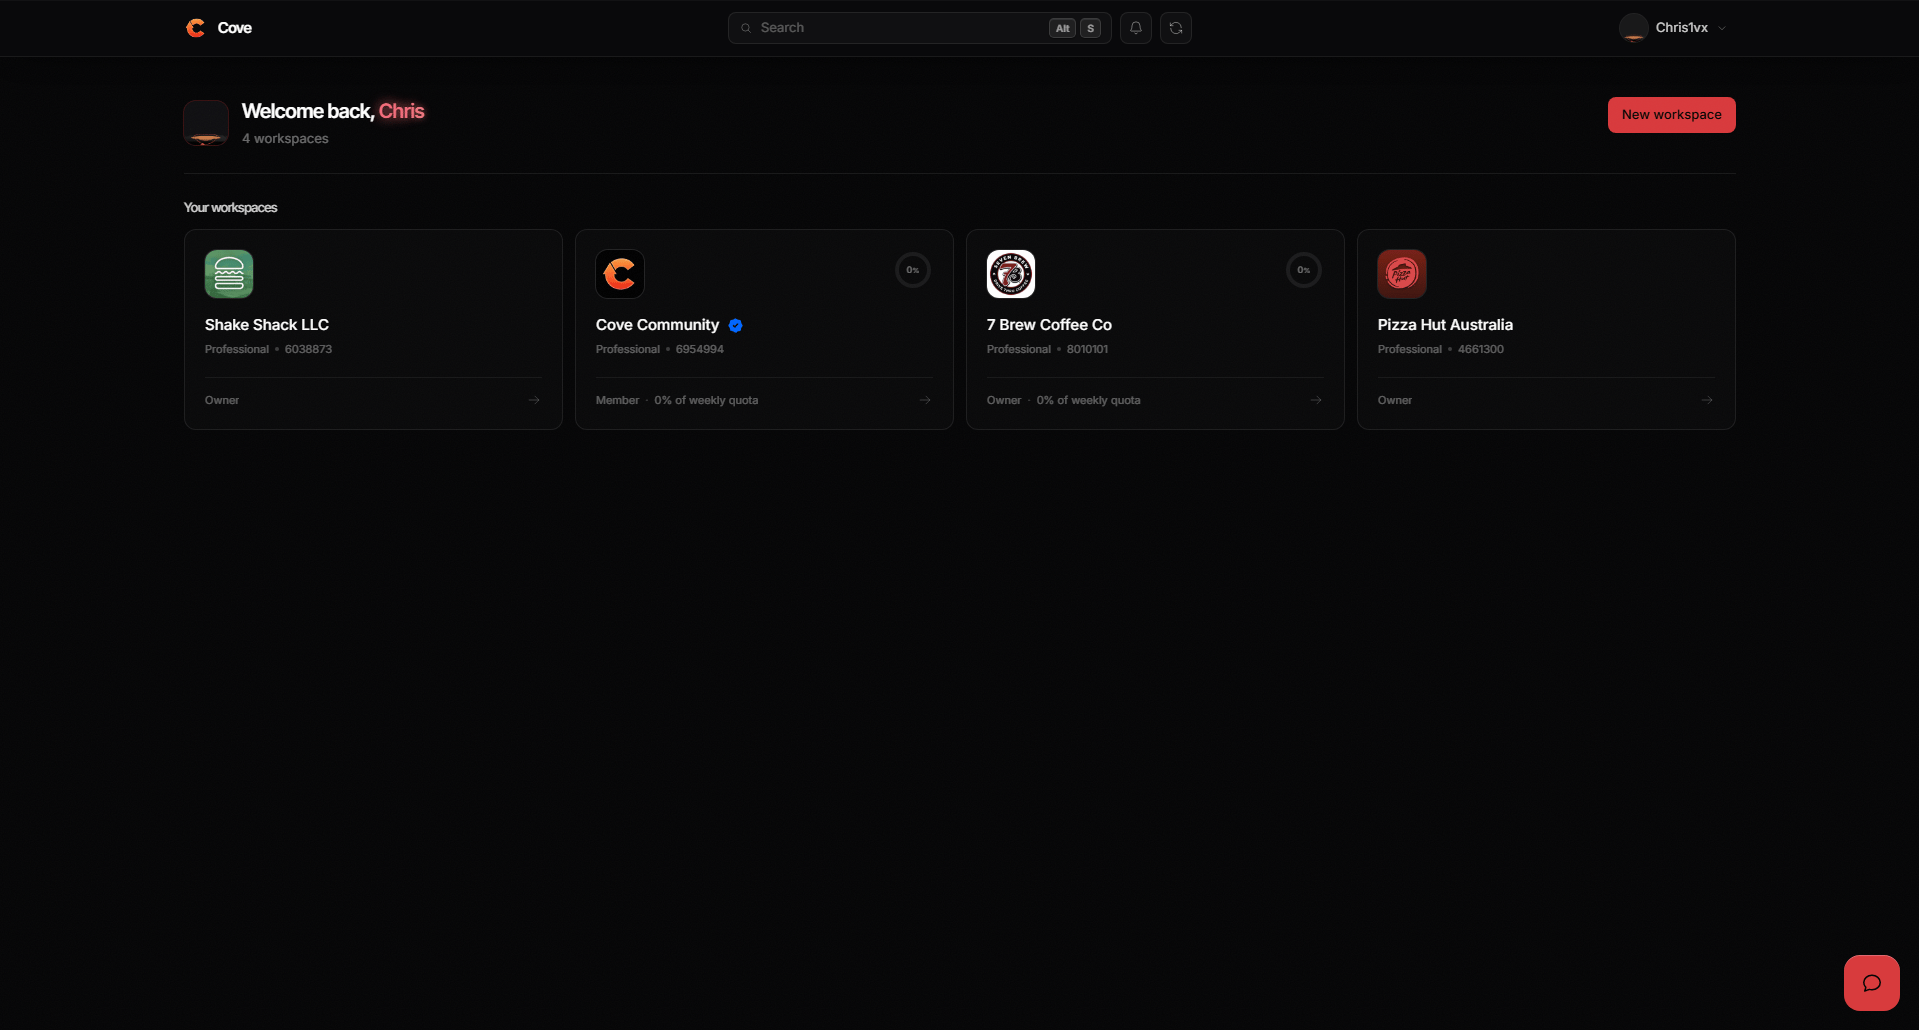Open the Cove Community workspace title
Viewport: 1919px width, 1030px height.
click(657, 325)
